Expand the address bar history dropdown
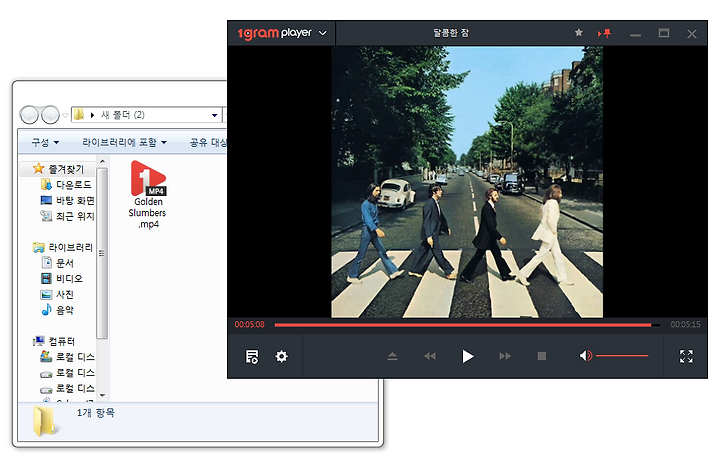The width and height of the screenshot is (720, 457). pyautogui.click(x=214, y=115)
